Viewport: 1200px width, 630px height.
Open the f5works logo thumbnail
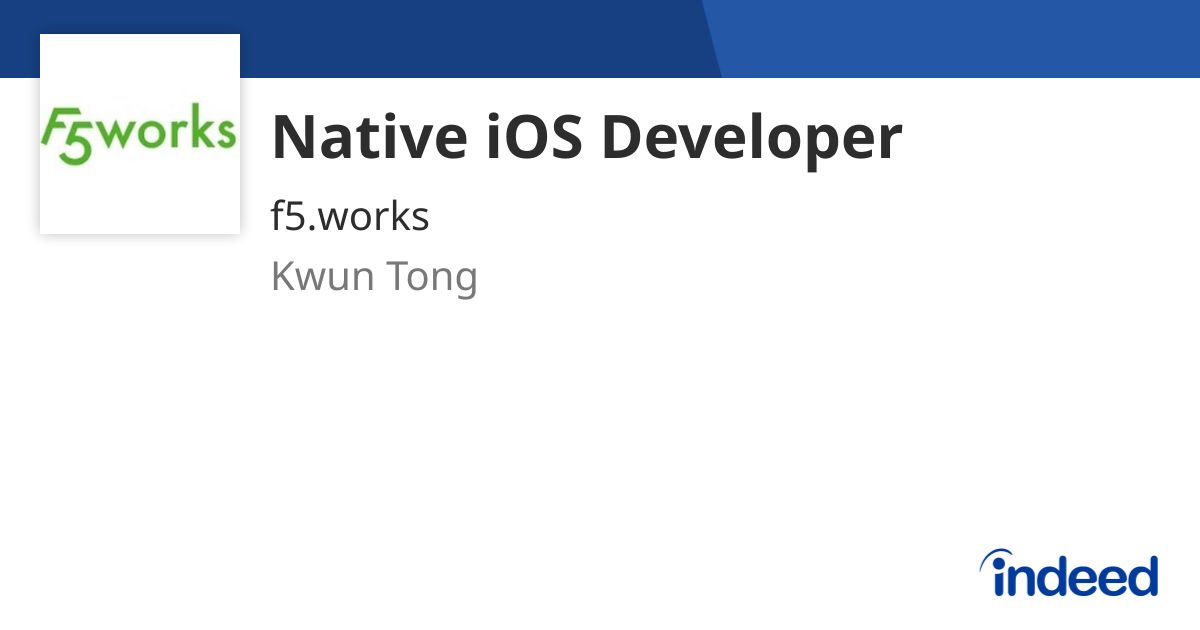coord(140,134)
